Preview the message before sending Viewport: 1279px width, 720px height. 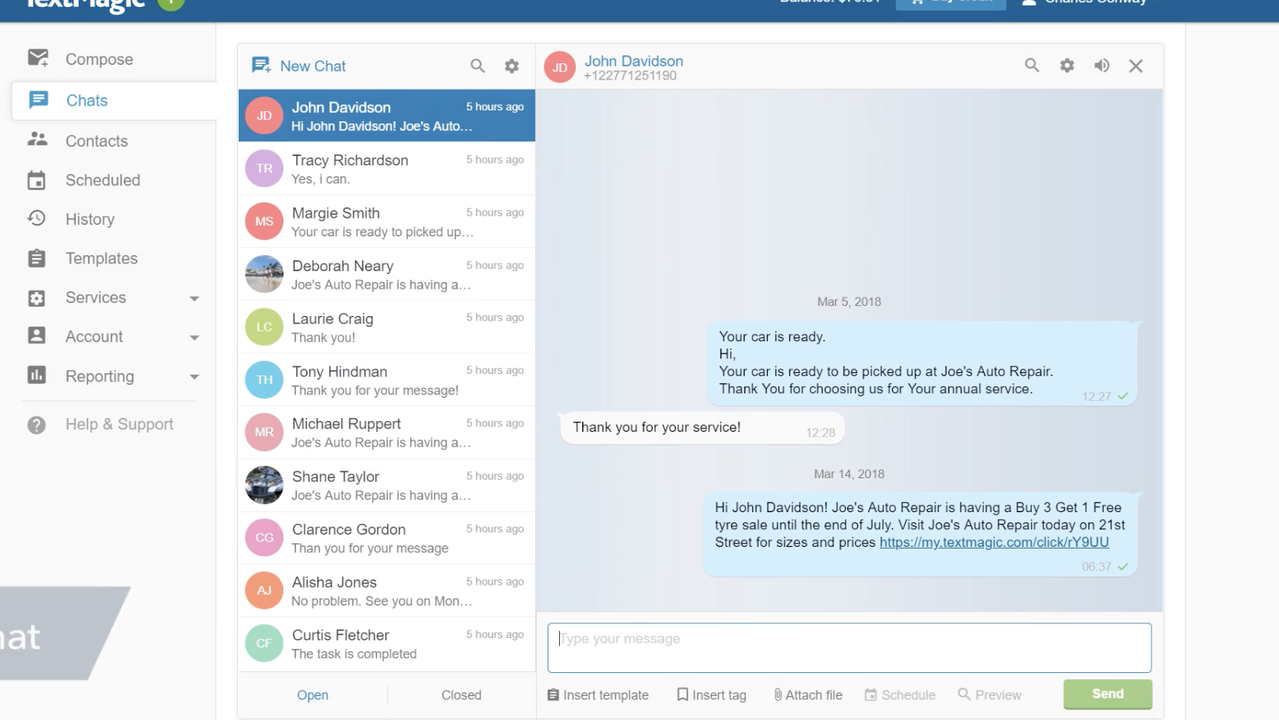[x=989, y=694]
